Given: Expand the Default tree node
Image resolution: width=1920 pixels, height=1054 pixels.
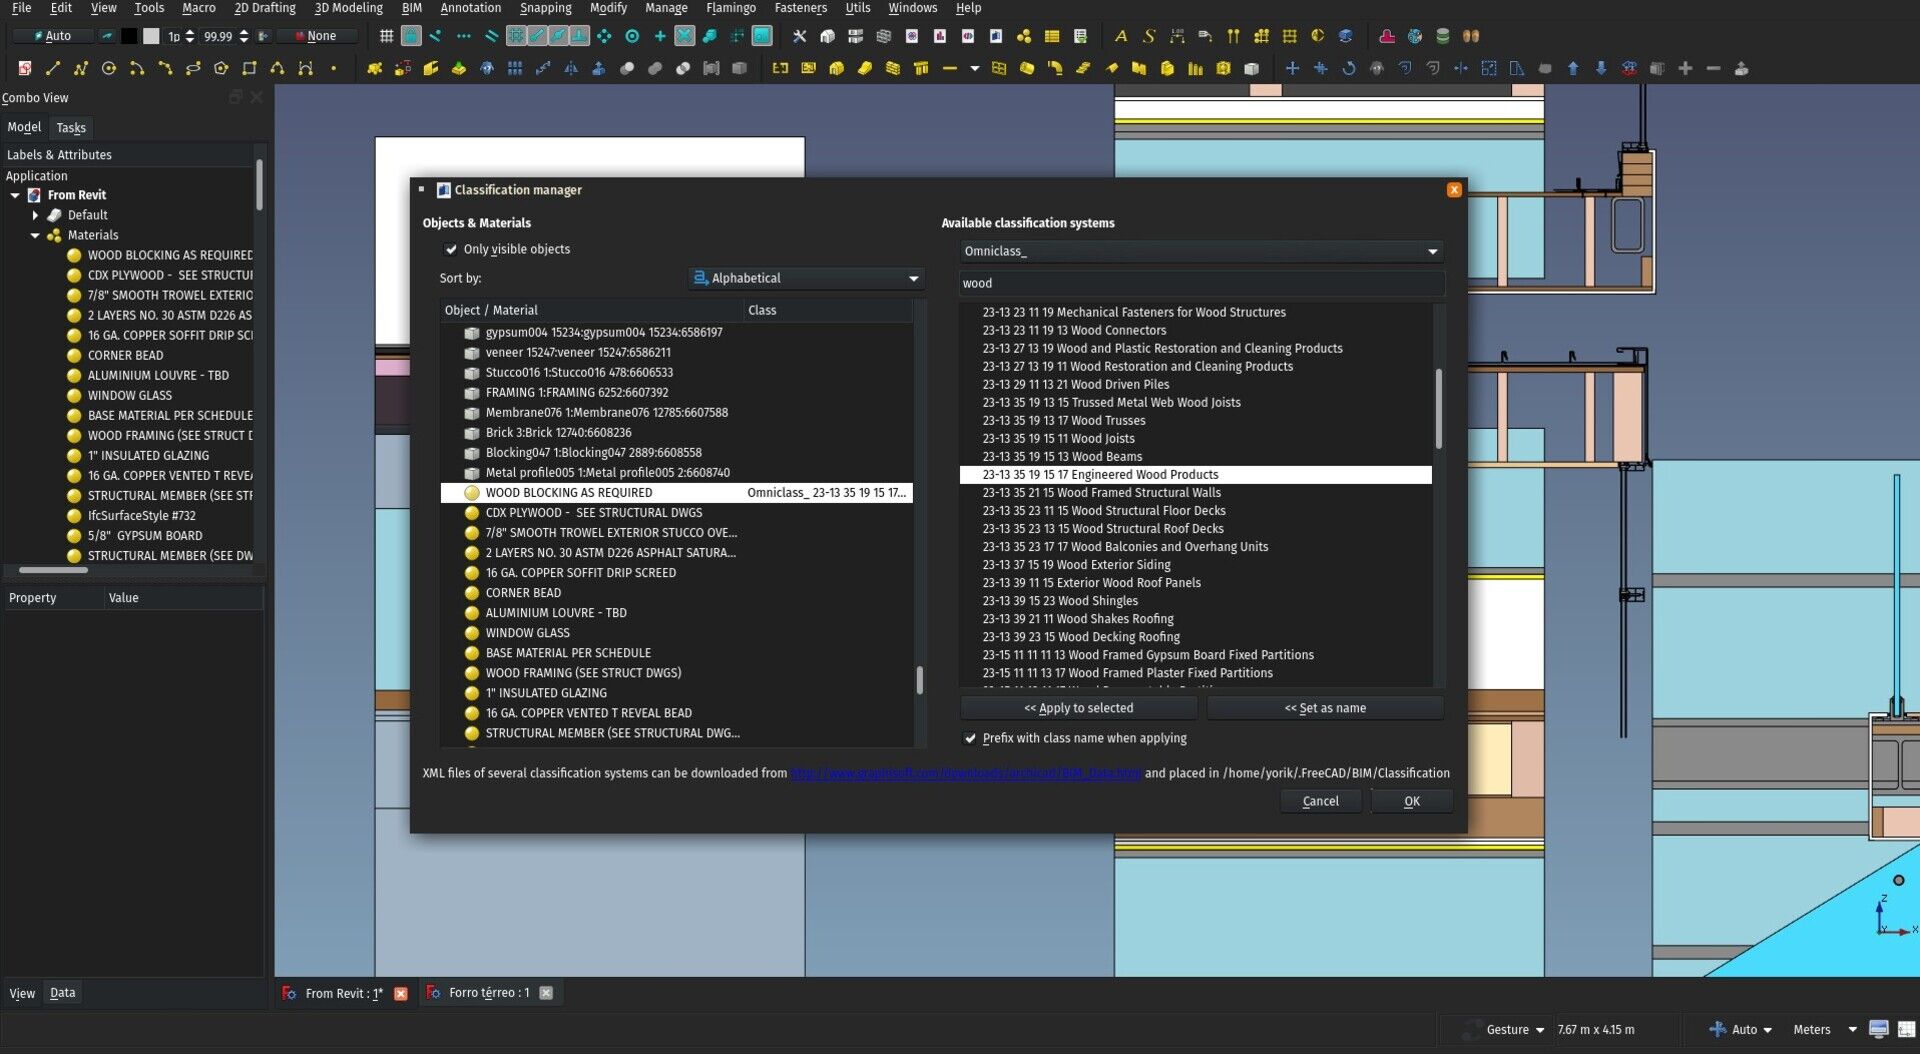Looking at the screenshot, I should click(35, 215).
